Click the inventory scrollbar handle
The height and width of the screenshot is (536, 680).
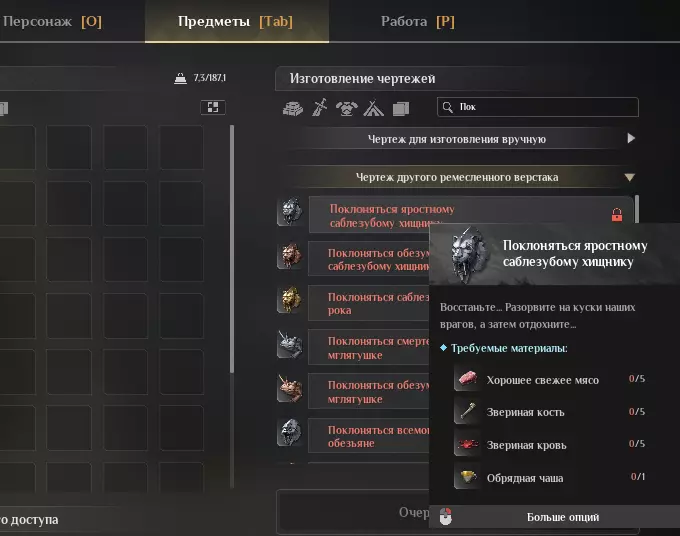232,249
